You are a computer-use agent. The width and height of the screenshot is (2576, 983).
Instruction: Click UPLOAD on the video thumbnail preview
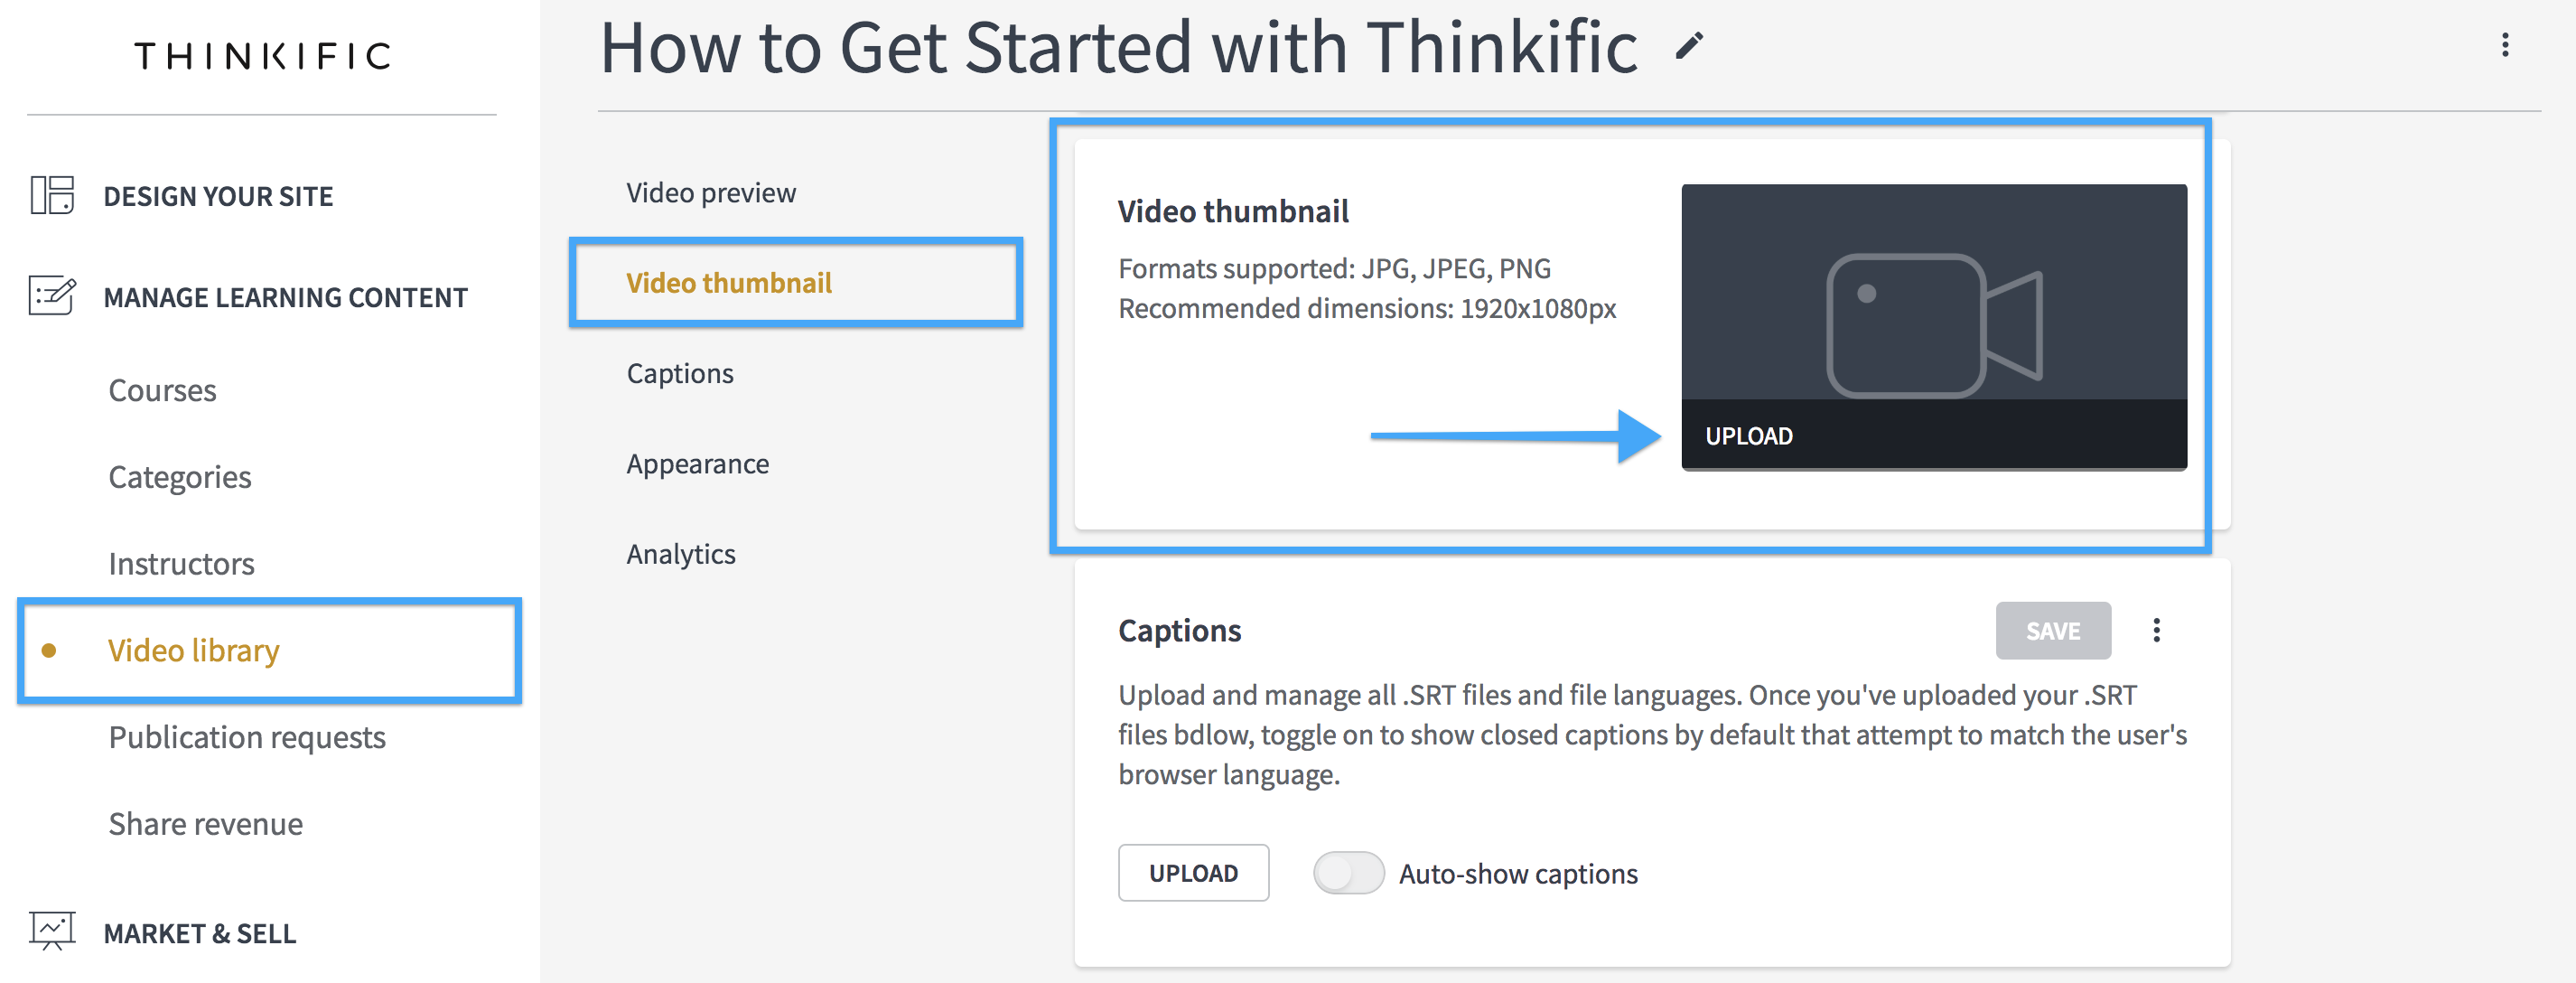(x=1749, y=436)
